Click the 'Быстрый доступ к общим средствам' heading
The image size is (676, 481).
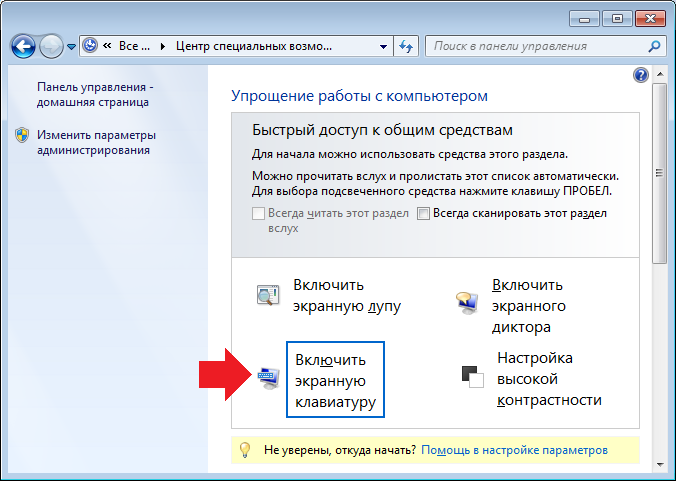(x=382, y=130)
